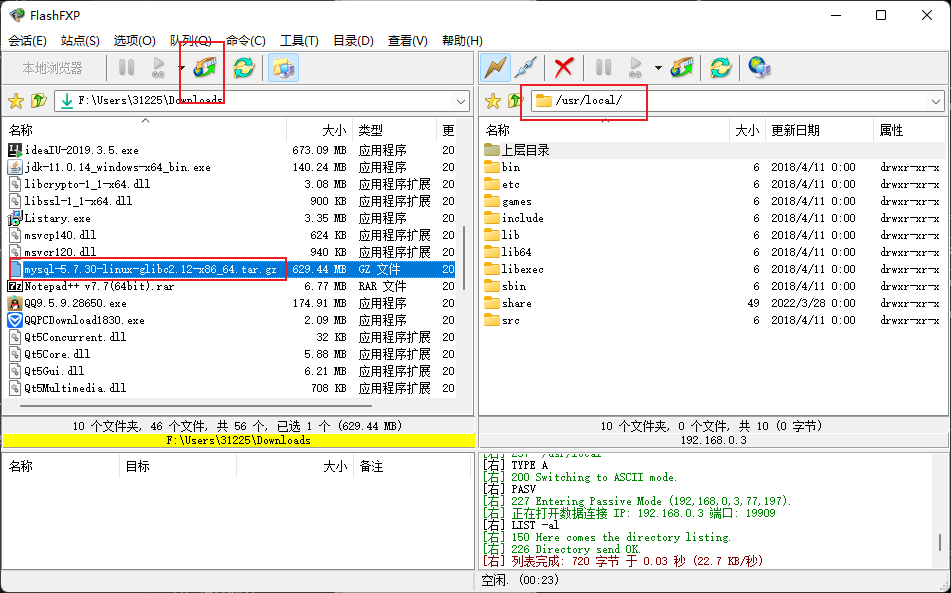Go up one folder in local pane
This screenshot has height=593, width=951.
pyautogui.click(x=39, y=101)
